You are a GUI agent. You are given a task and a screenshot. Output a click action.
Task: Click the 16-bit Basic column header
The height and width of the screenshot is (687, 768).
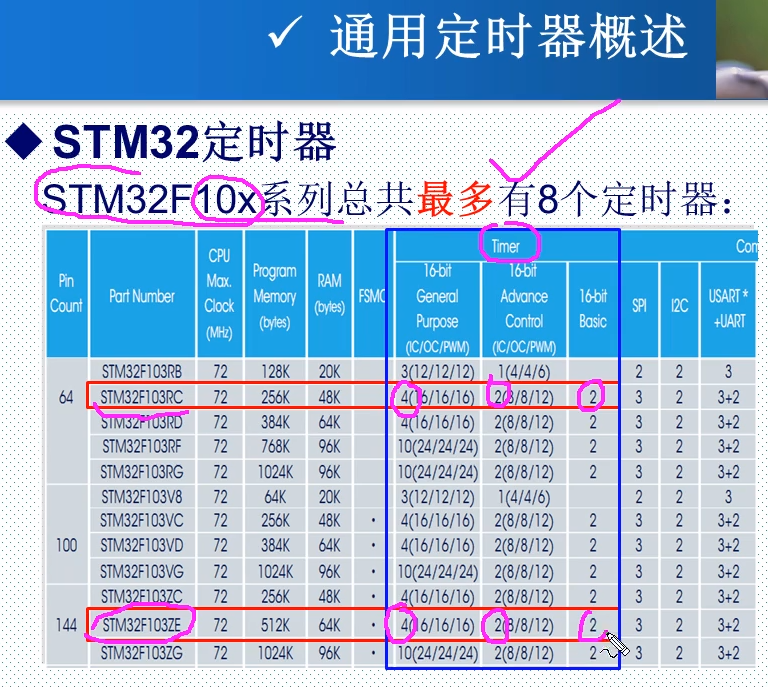pos(593,308)
